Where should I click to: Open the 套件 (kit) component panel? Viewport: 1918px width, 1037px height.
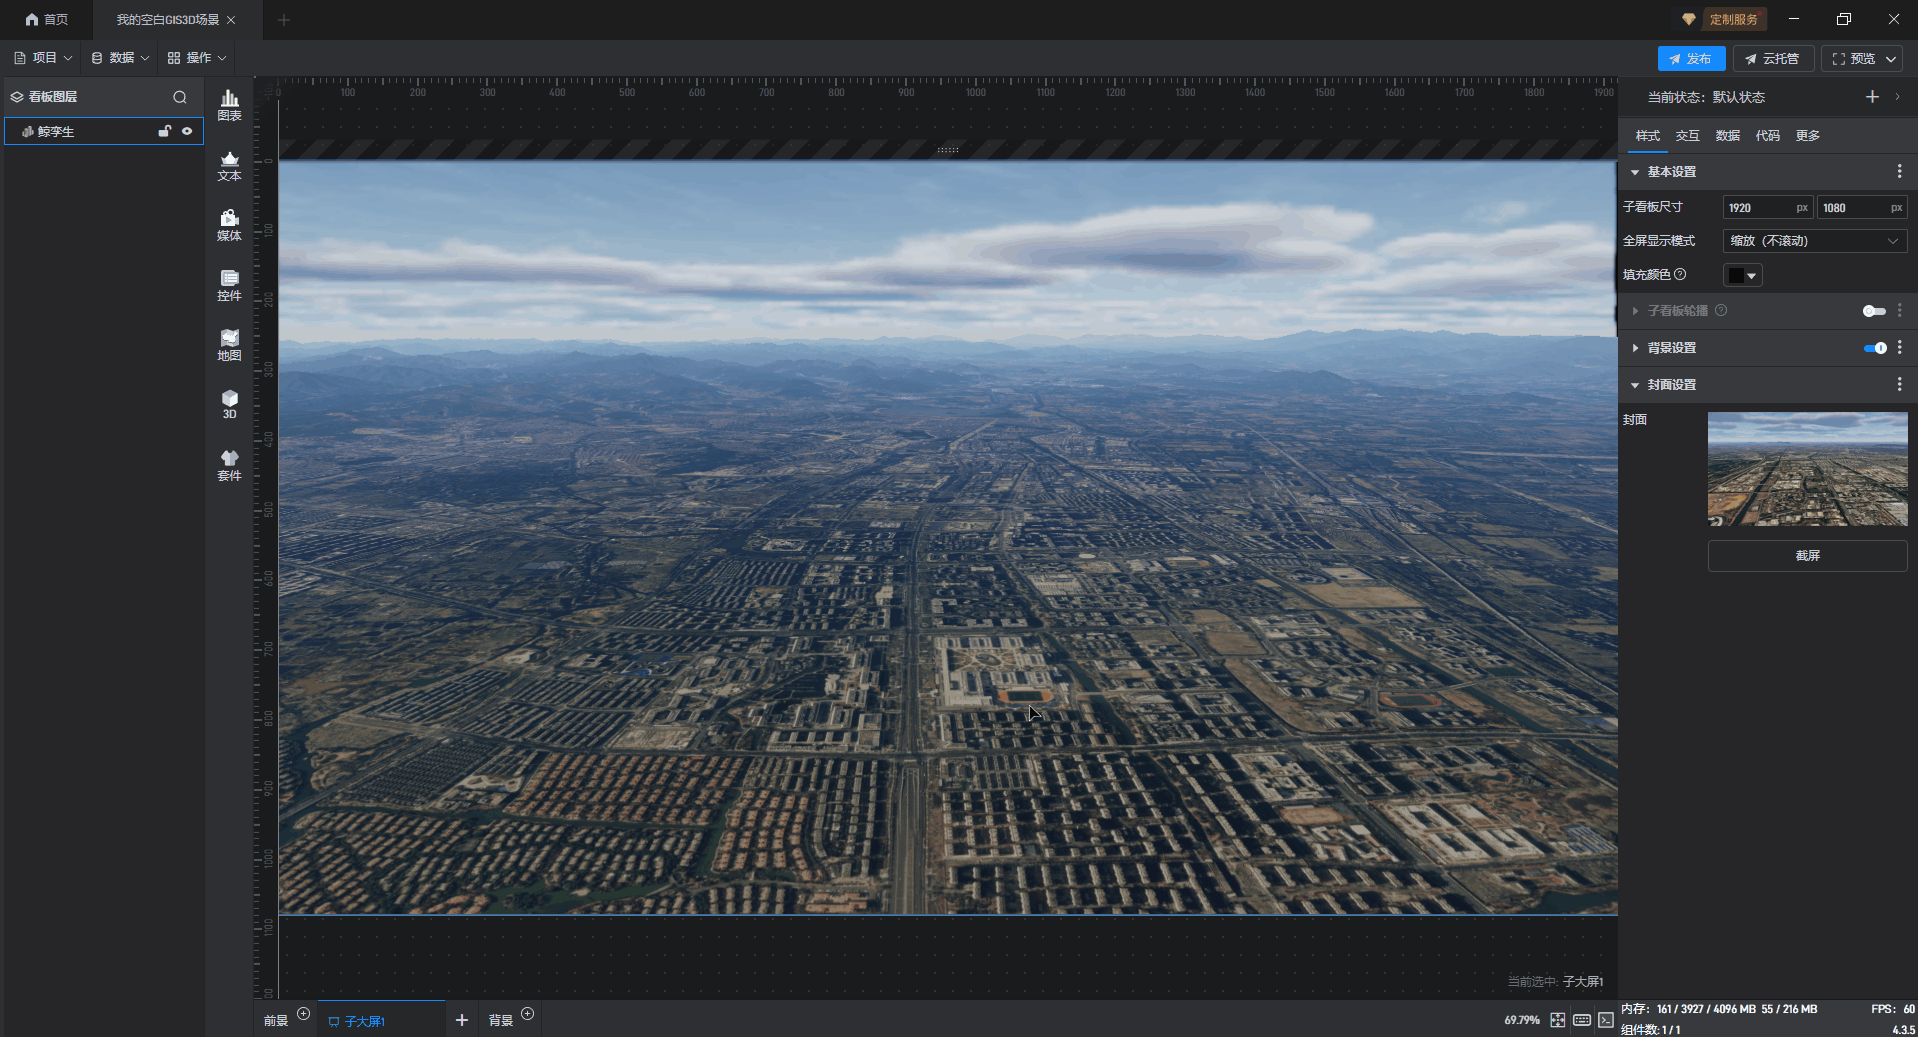coord(229,465)
